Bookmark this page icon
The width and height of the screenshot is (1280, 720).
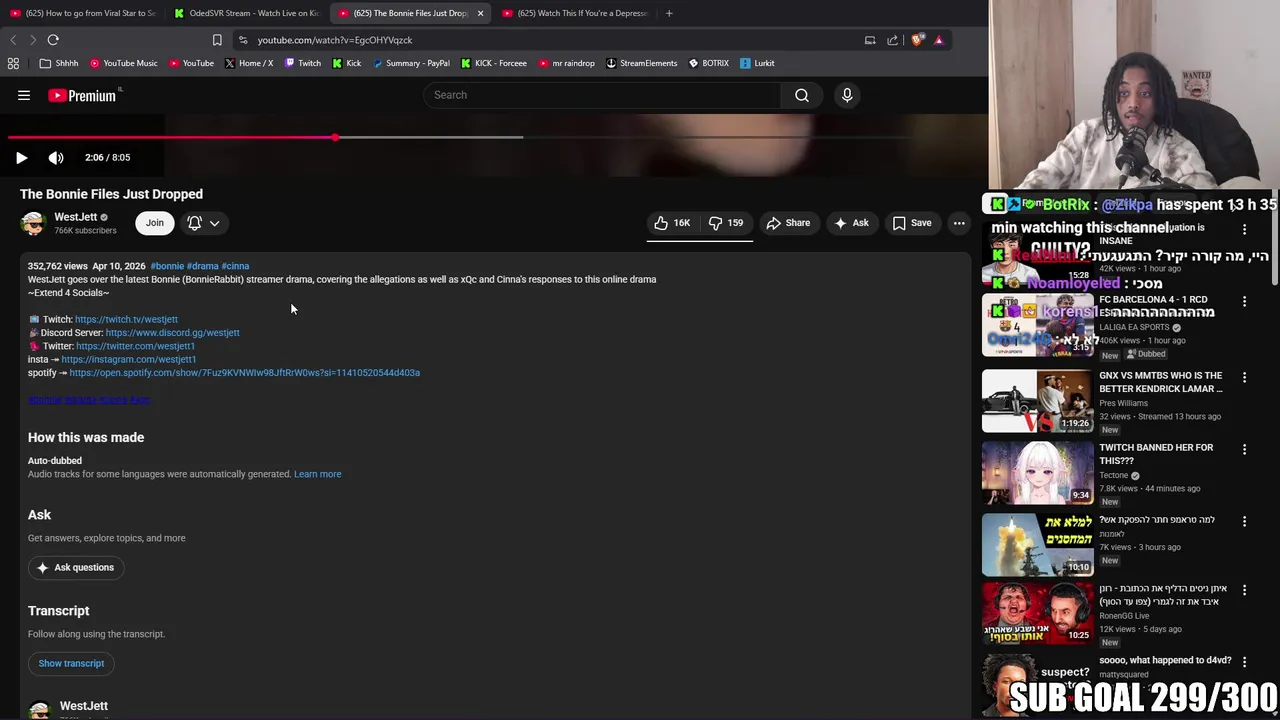[x=217, y=40]
